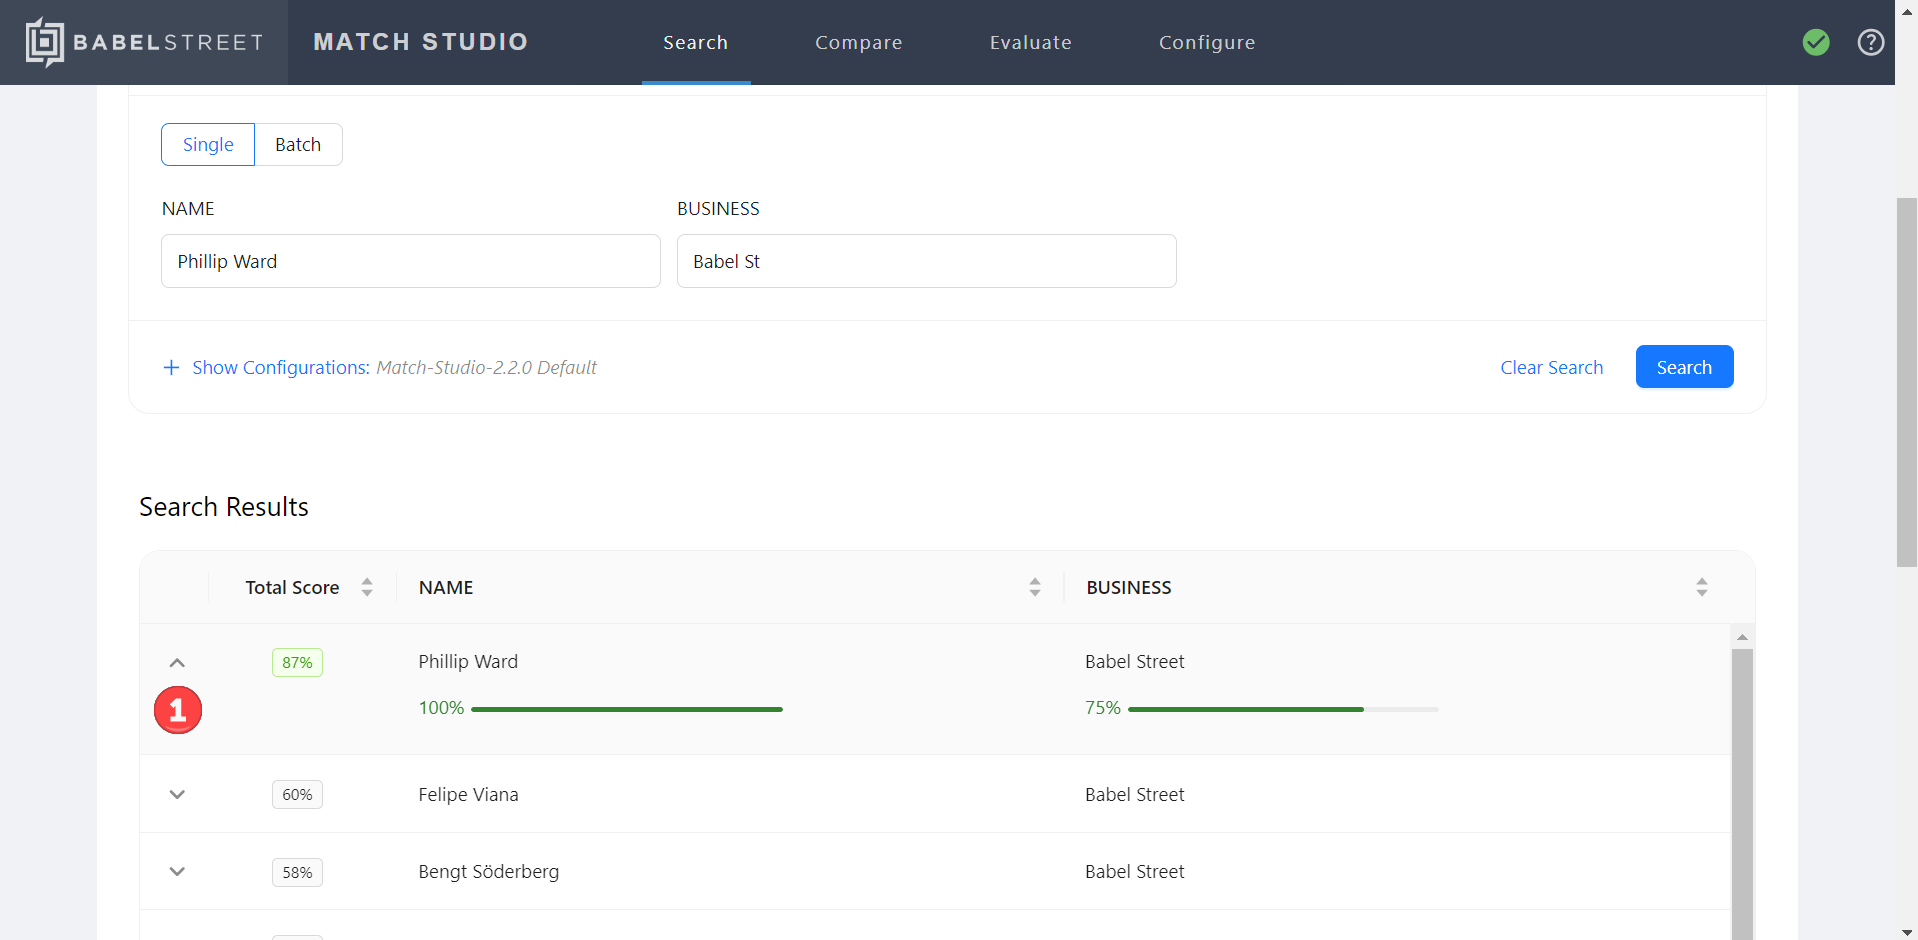1918x940 pixels.
Task: Sort results by the BUSINESS column
Action: [x=1701, y=587]
